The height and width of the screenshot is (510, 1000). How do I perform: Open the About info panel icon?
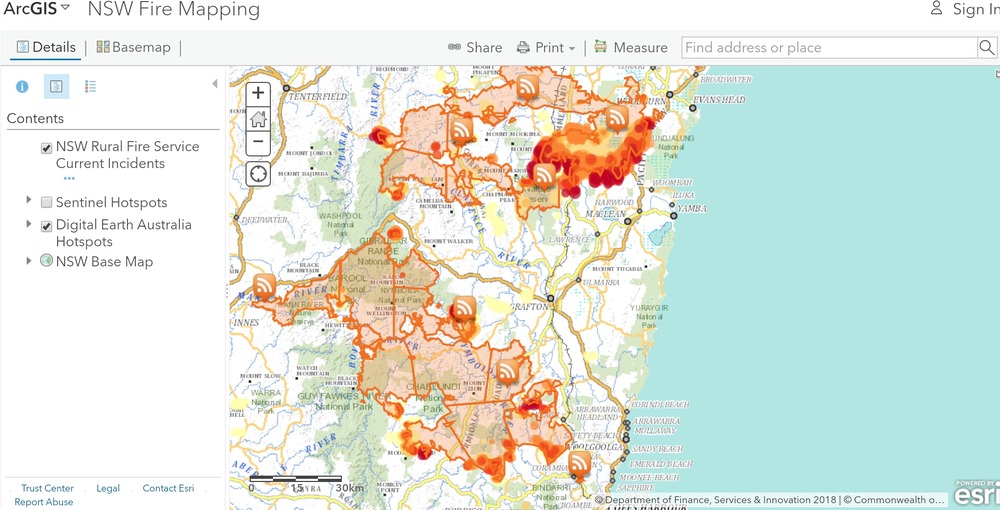point(22,87)
